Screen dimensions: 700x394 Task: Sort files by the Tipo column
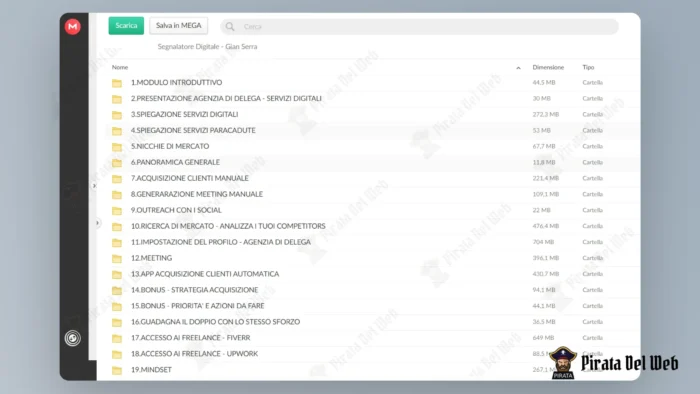point(588,67)
